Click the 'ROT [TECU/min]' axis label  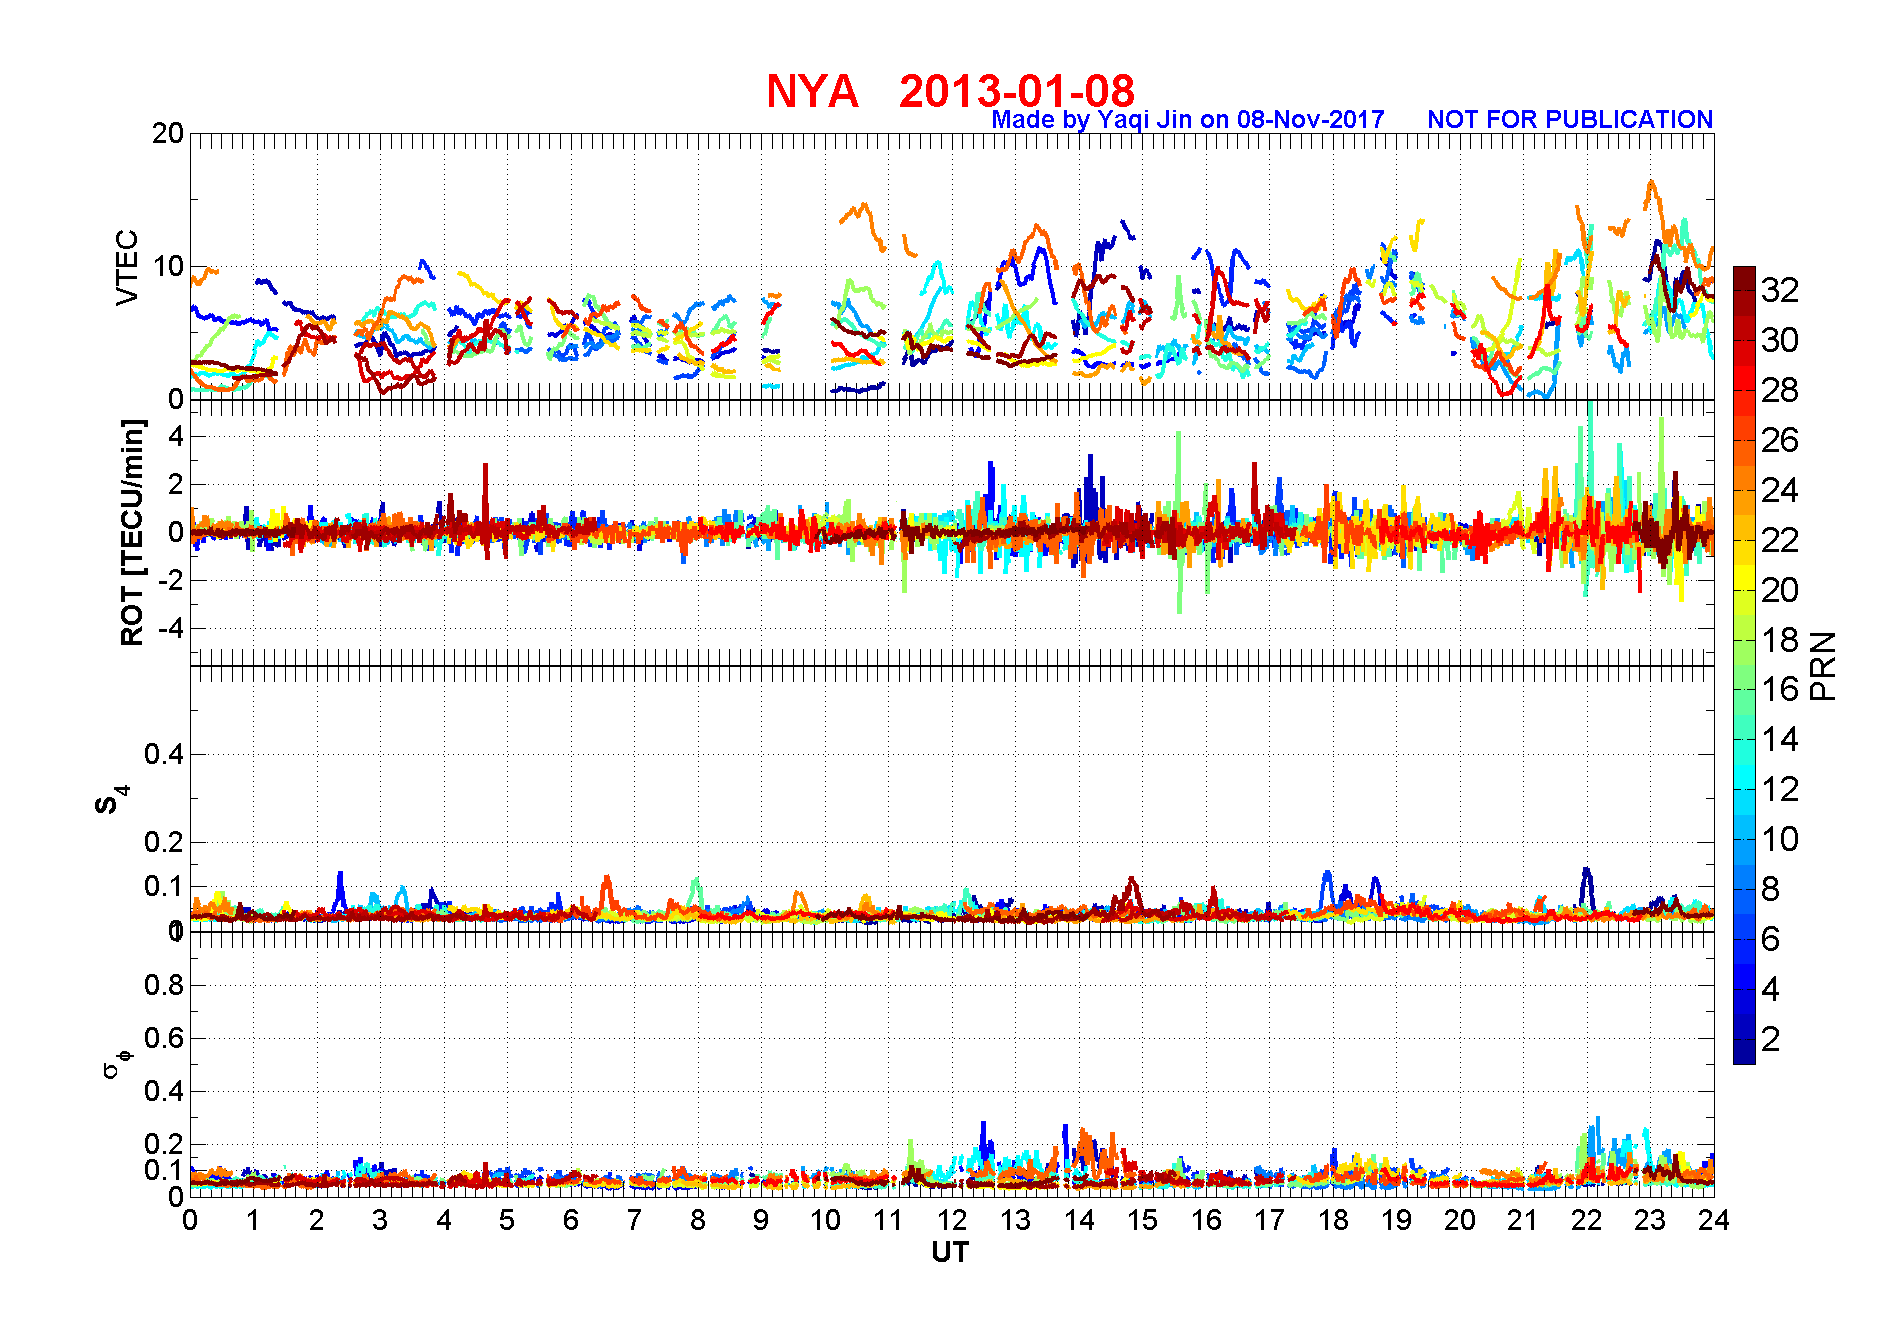tap(132, 532)
